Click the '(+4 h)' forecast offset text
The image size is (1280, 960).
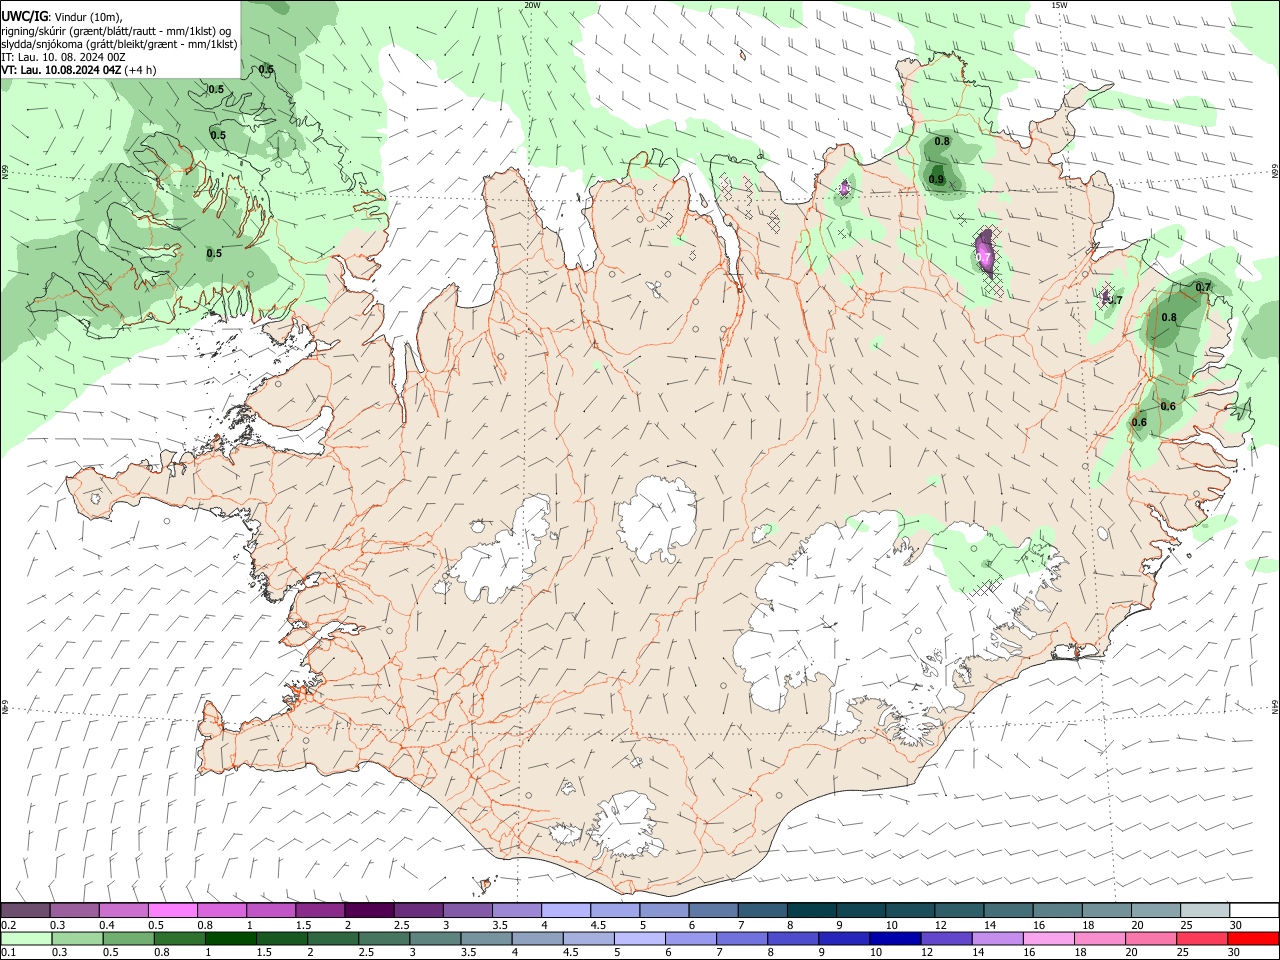pos(142,70)
